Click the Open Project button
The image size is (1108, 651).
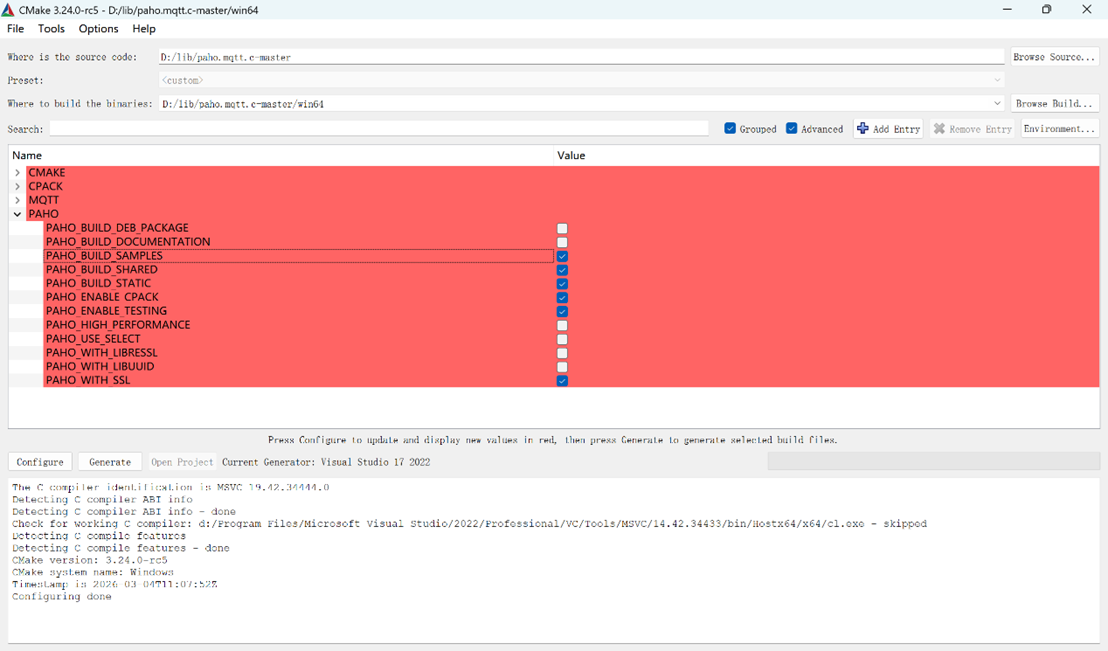click(x=182, y=462)
